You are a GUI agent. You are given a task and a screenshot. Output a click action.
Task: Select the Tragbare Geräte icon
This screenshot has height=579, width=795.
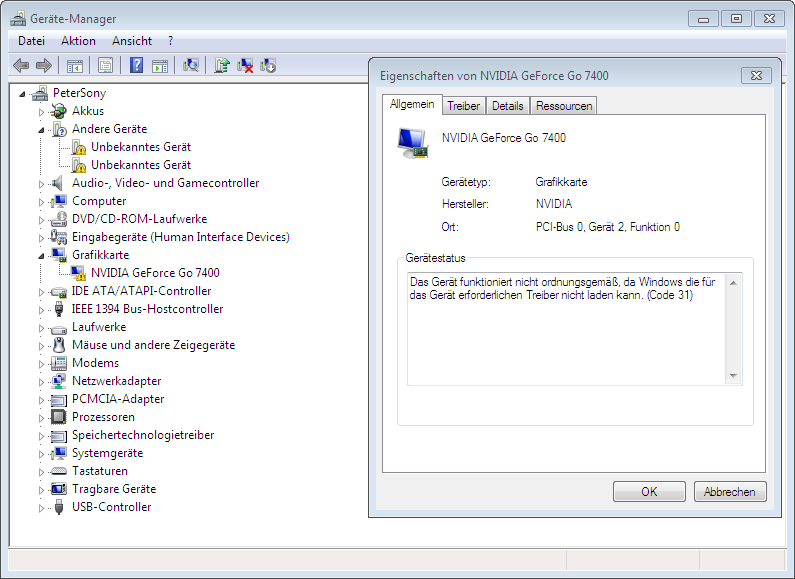[59, 489]
